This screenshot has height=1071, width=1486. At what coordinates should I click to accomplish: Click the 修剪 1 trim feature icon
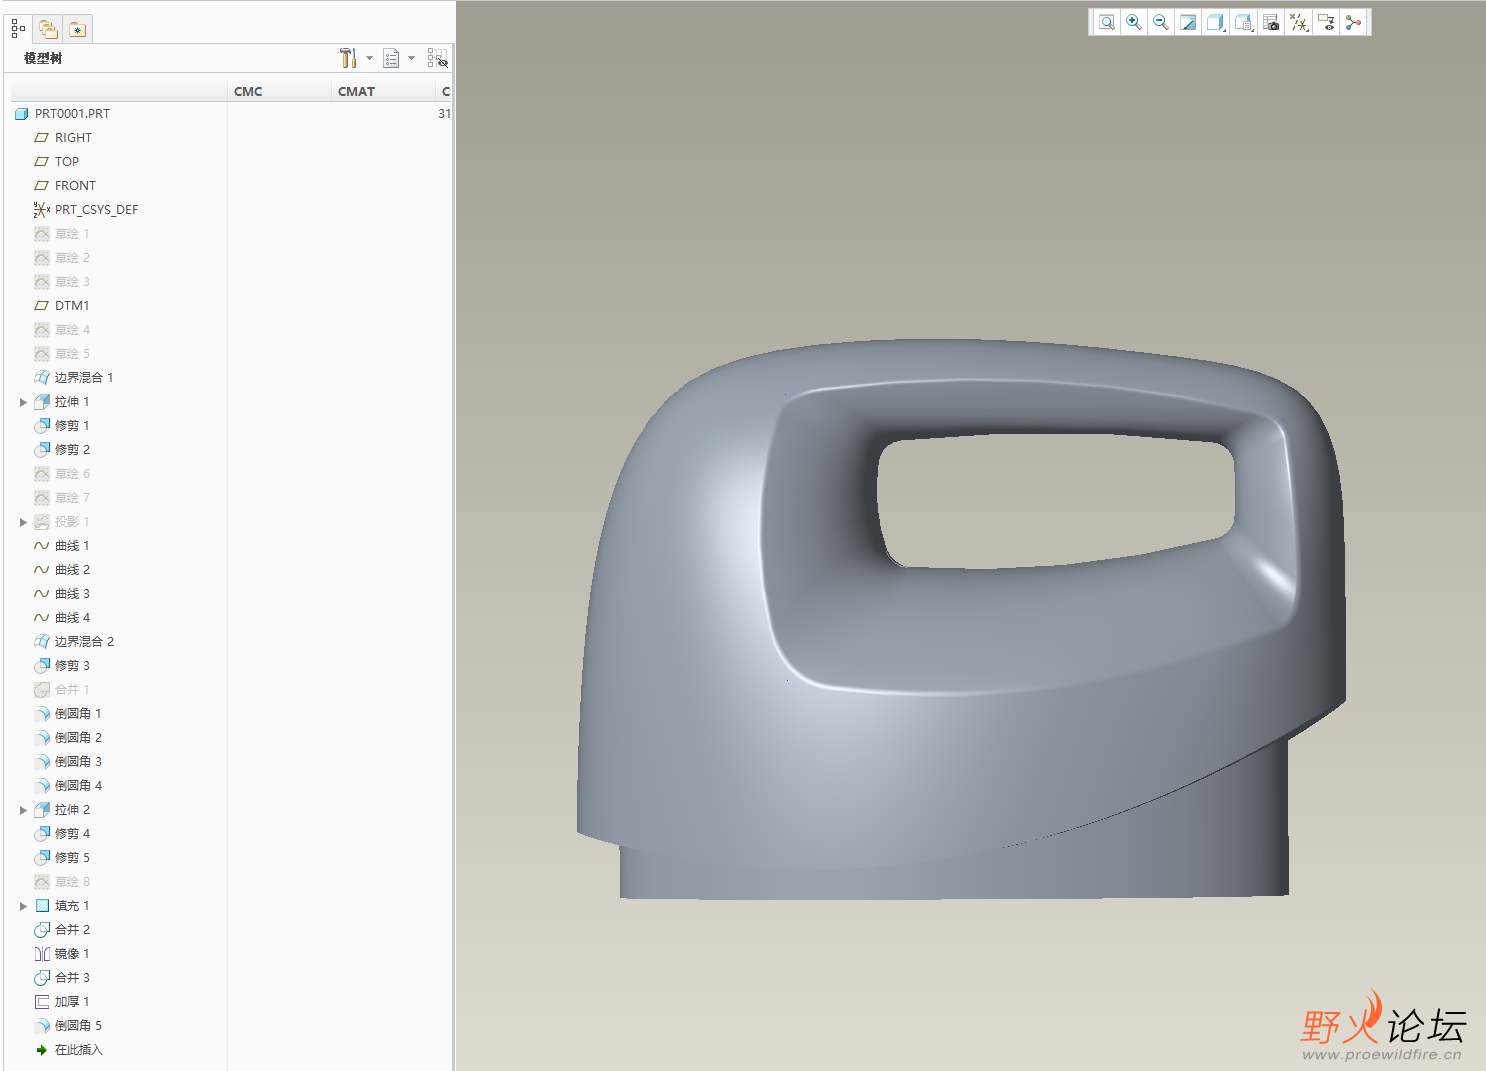(42, 426)
